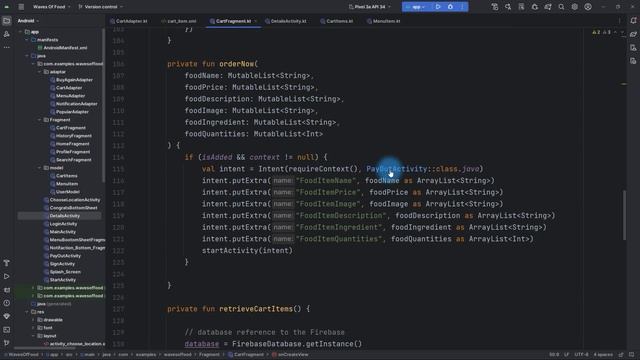The width and height of the screenshot is (640, 360).
Task: Run the app with the play button
Action: [x=438, y=7]
